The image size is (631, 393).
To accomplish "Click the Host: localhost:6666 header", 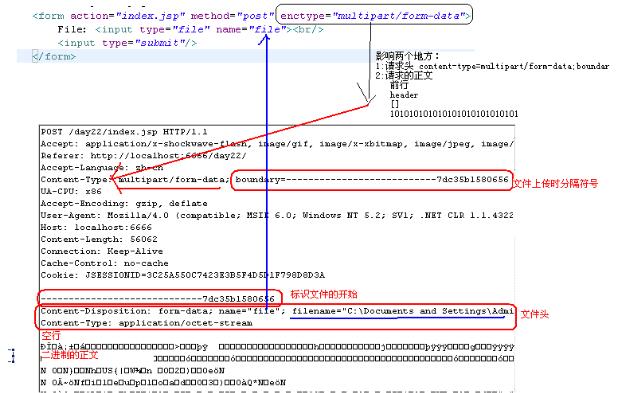I will pyautogui.click(x=96, y=227).
